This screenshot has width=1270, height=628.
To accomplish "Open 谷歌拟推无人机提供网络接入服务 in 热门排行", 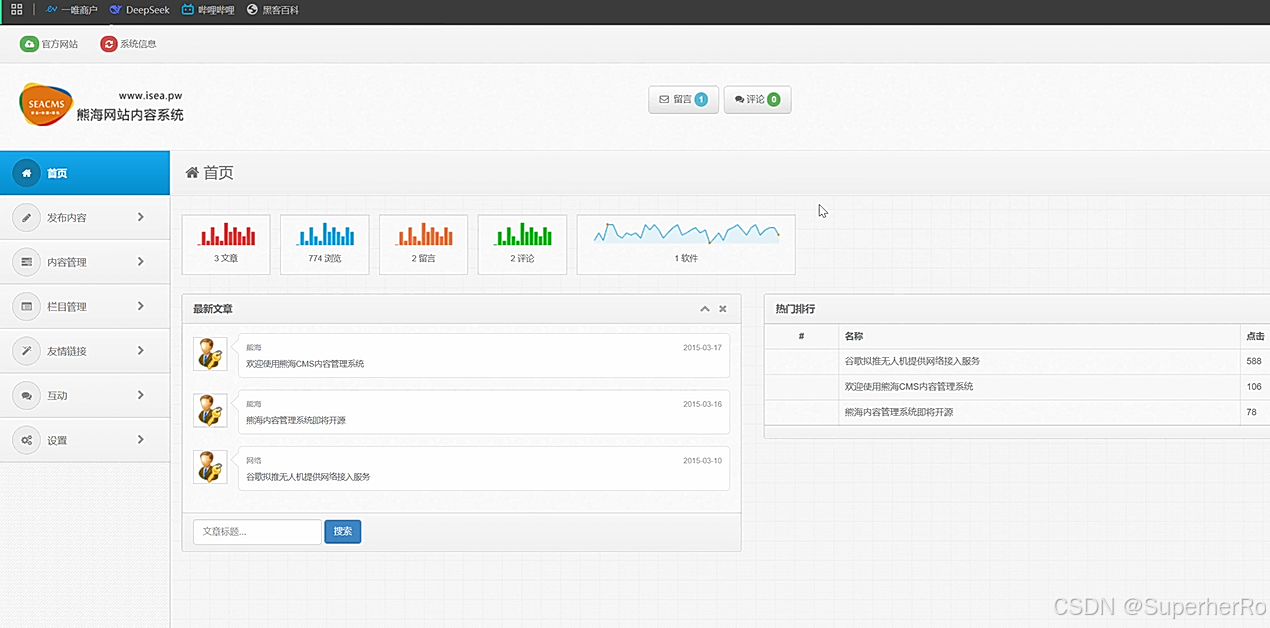I will pos(912,361).
